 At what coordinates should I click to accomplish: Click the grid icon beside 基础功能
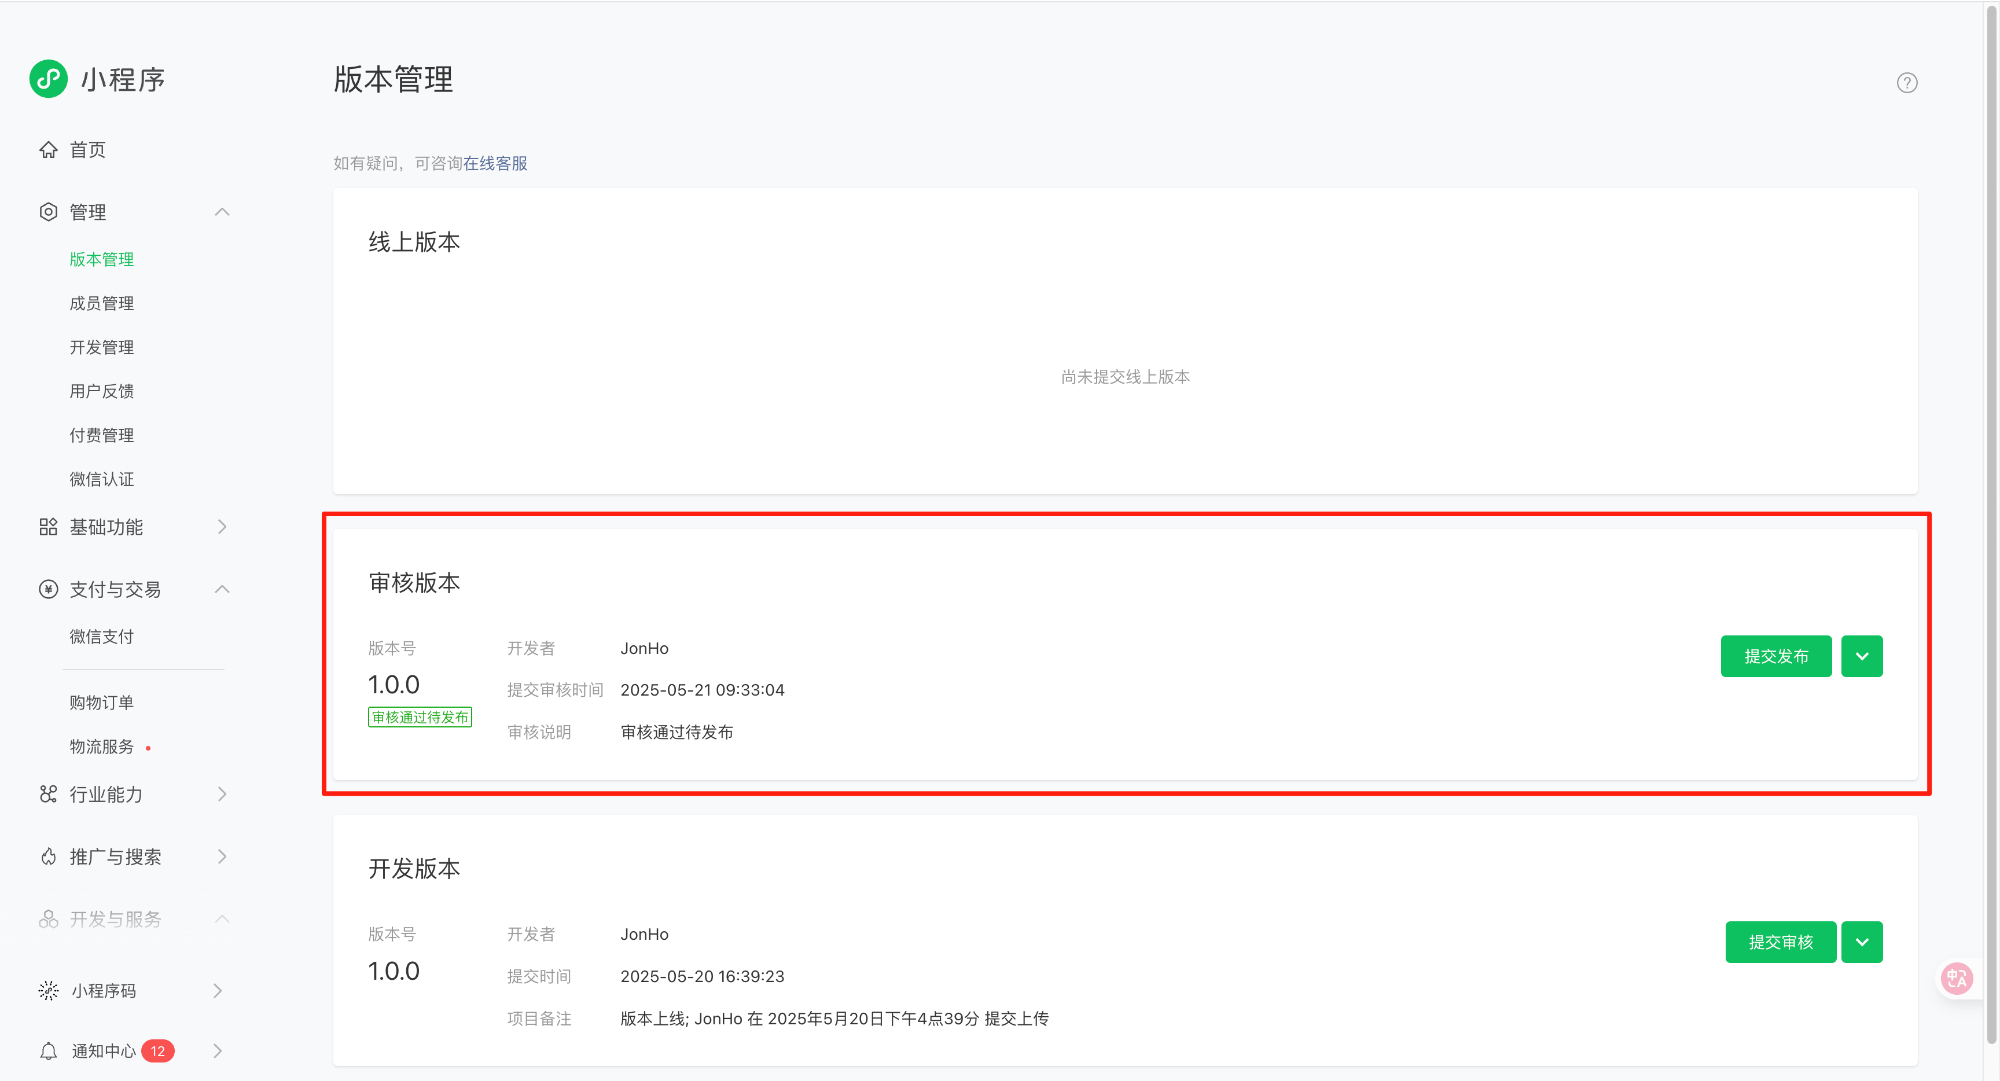tap(48, 527)
